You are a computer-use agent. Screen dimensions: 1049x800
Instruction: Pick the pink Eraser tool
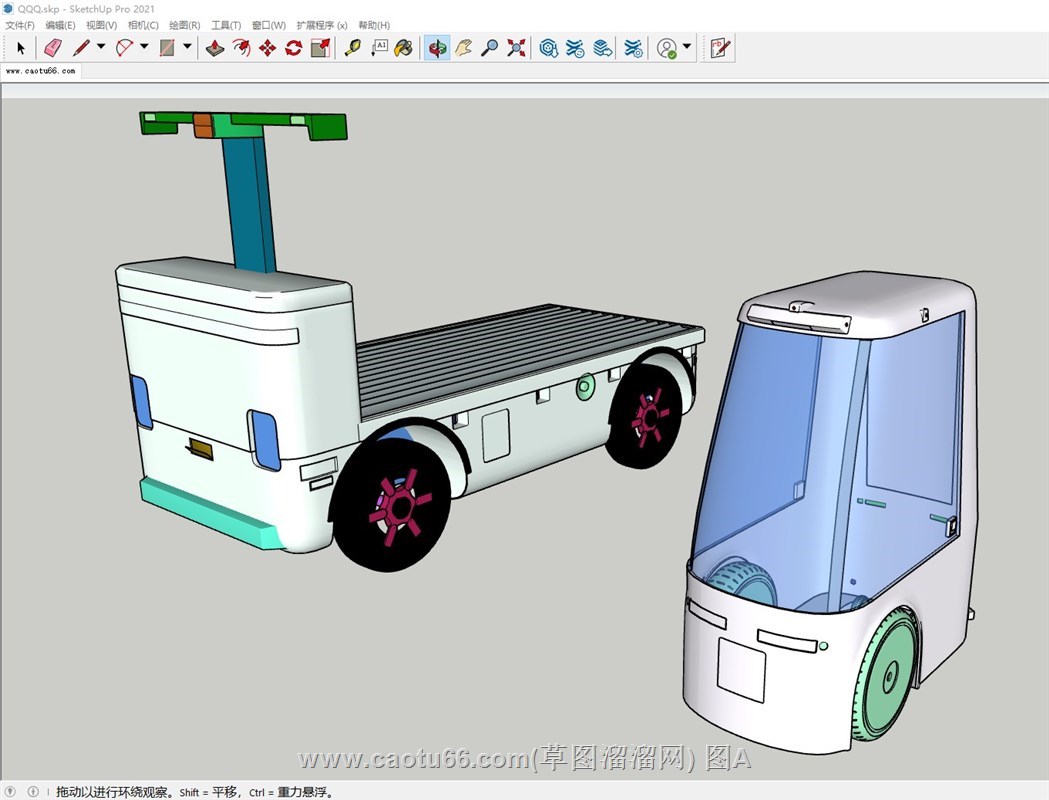53,47
